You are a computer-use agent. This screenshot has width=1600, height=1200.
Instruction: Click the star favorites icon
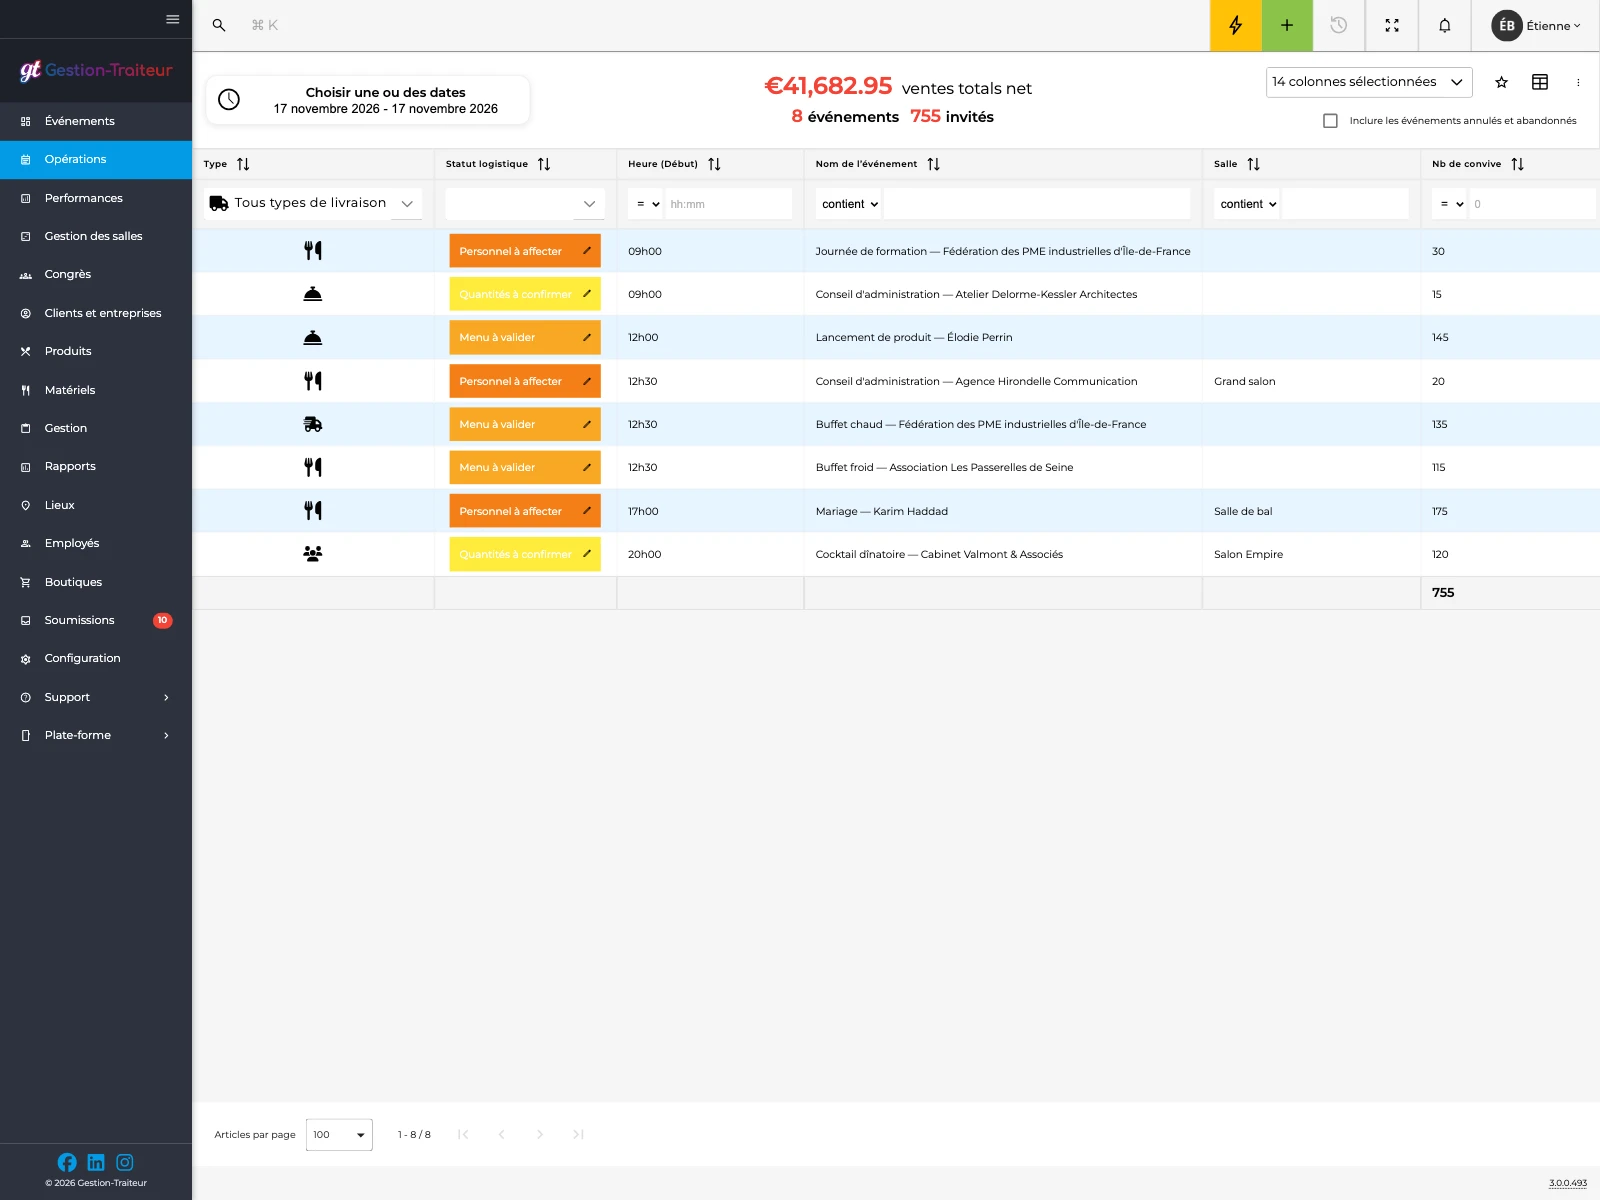(1501, 82)
